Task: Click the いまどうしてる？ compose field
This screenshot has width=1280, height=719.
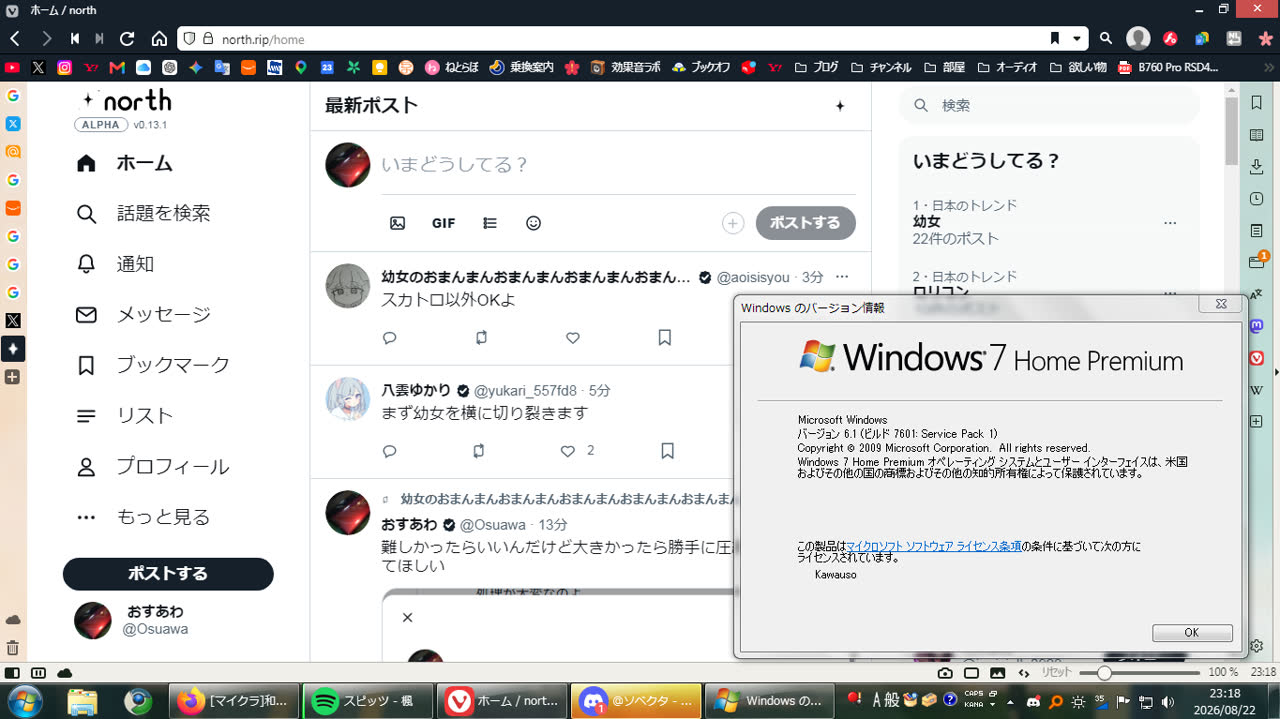Action: pos(618,165)
